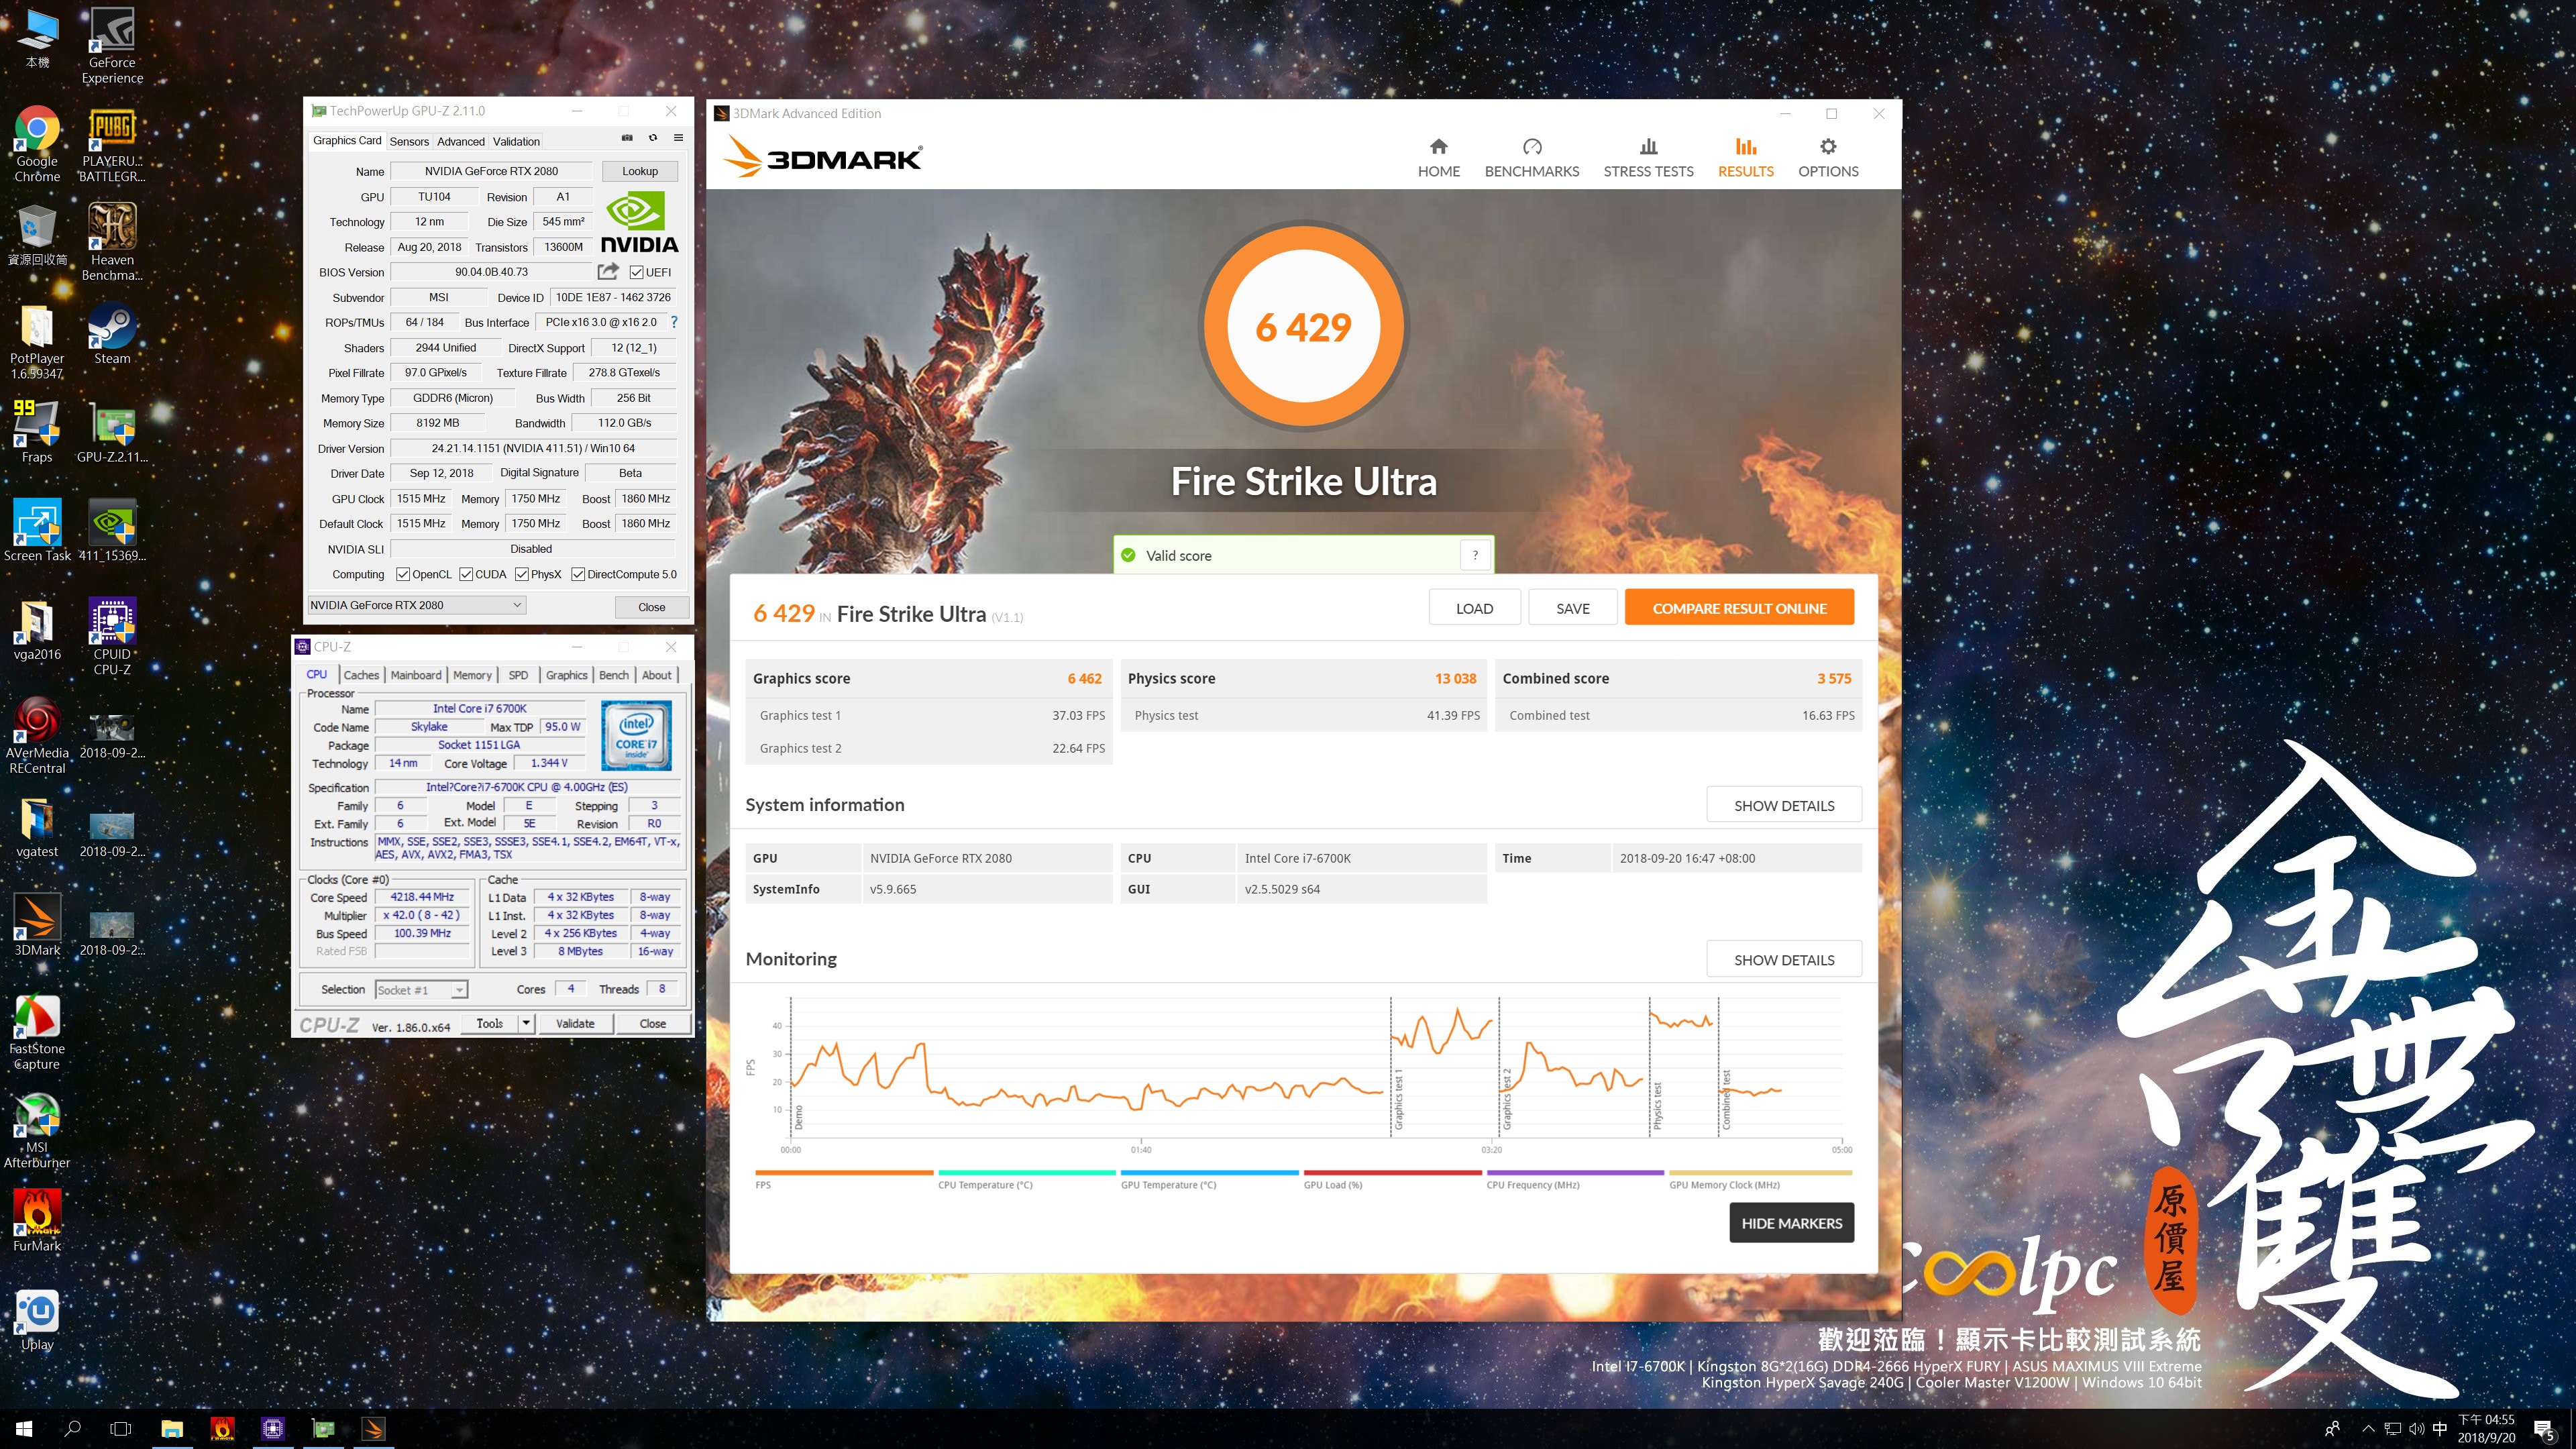Click the Valid score question mark button
Screen dimensions: 2576x1449
point(1475,555)
